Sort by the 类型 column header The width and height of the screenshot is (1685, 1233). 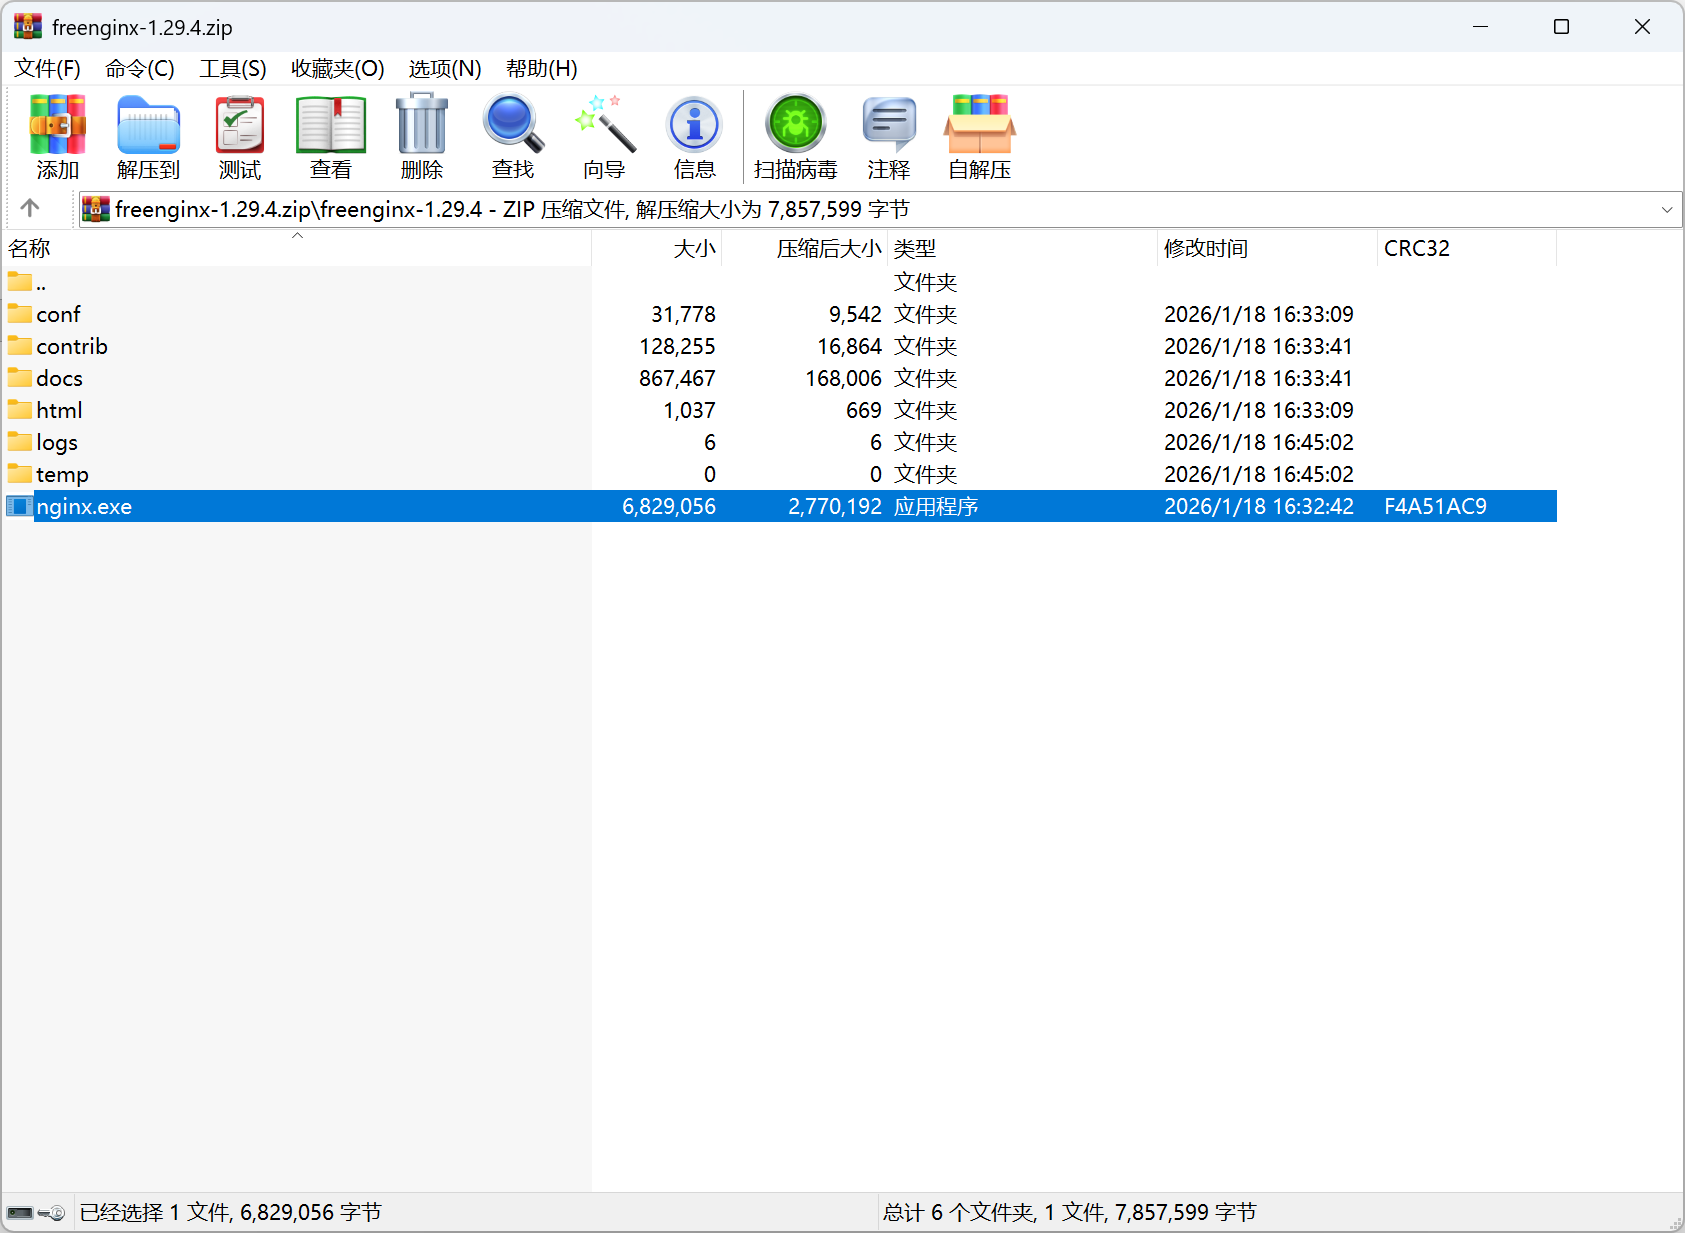[1022, 248]
